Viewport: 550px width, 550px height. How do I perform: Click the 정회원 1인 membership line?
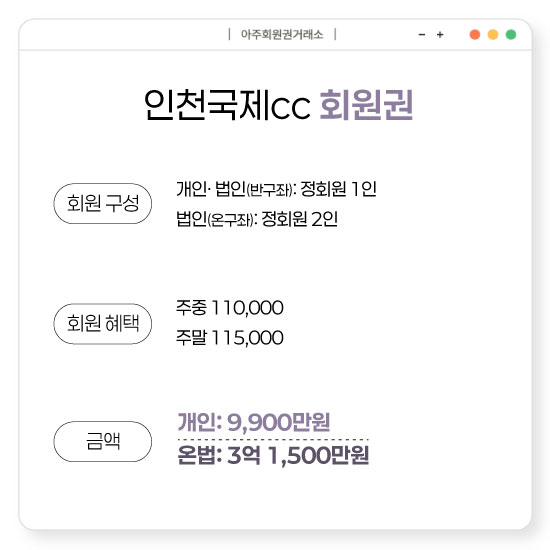point(276,189)
